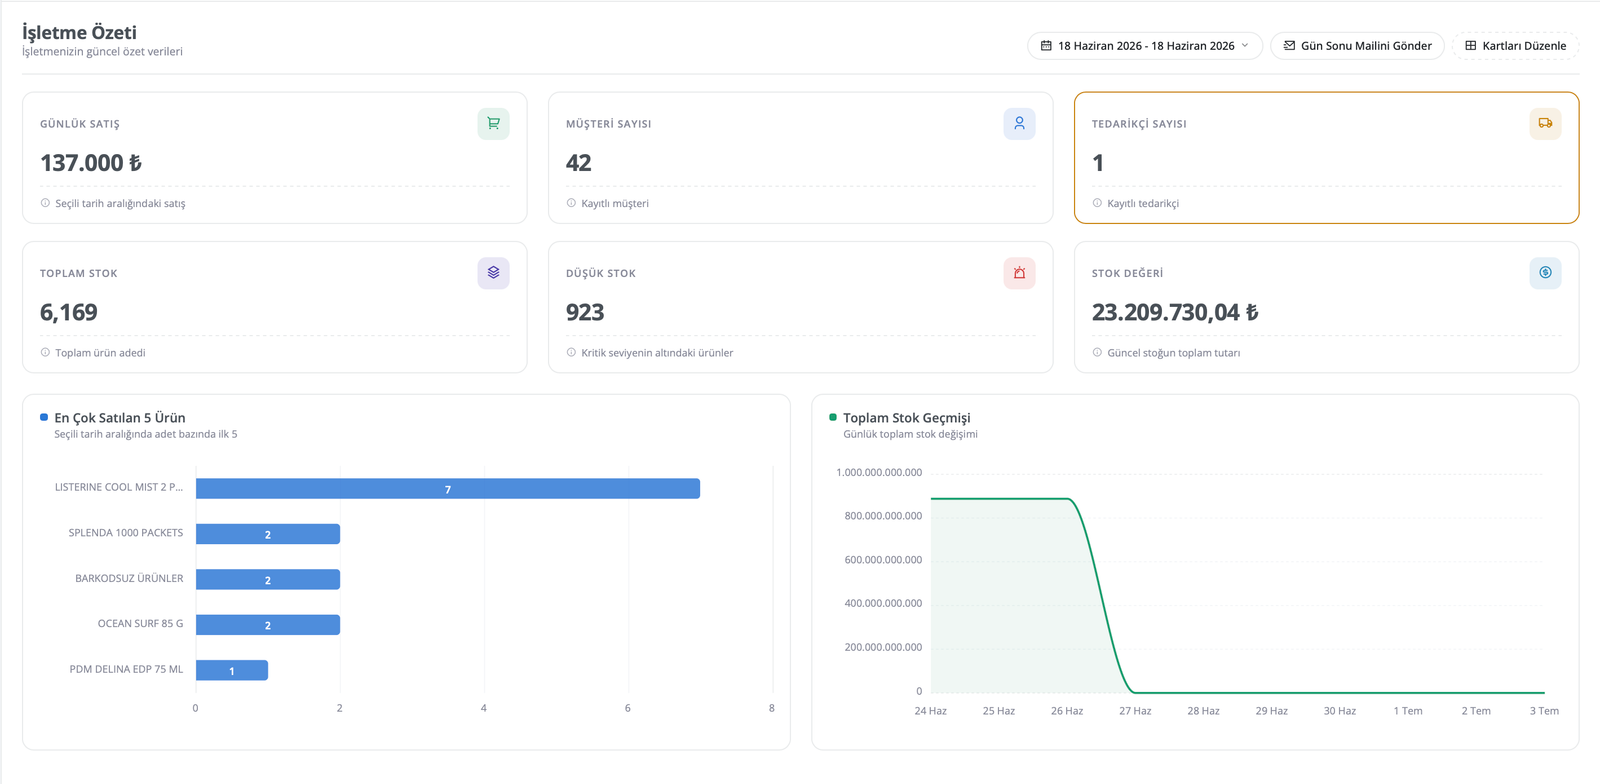The image size is (1600, 784).
Task: Click Kartları Düzenle button
Action: 1515,46
